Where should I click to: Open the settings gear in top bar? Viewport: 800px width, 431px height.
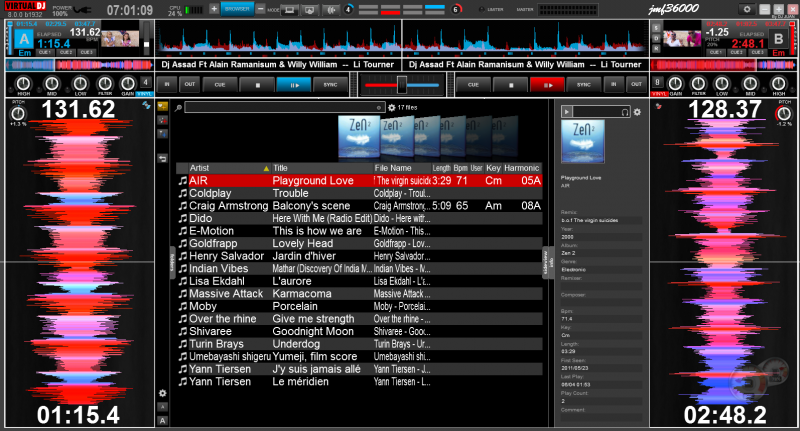(745, 8)
